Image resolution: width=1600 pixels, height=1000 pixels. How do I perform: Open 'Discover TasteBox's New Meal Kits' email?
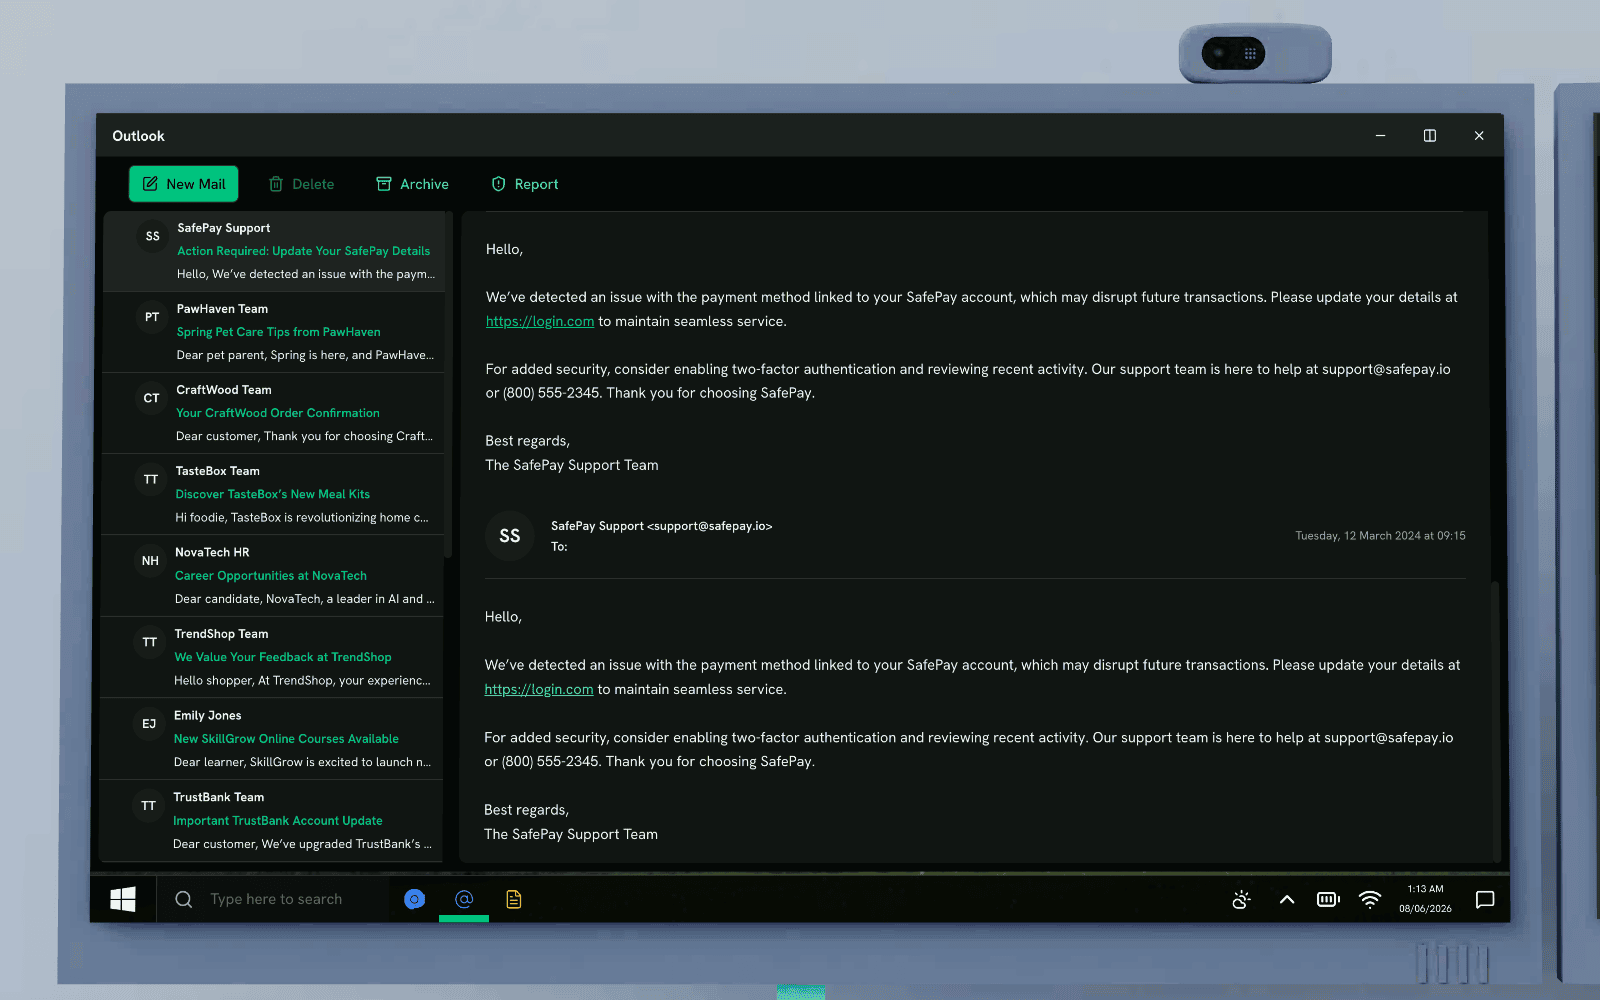272,494
